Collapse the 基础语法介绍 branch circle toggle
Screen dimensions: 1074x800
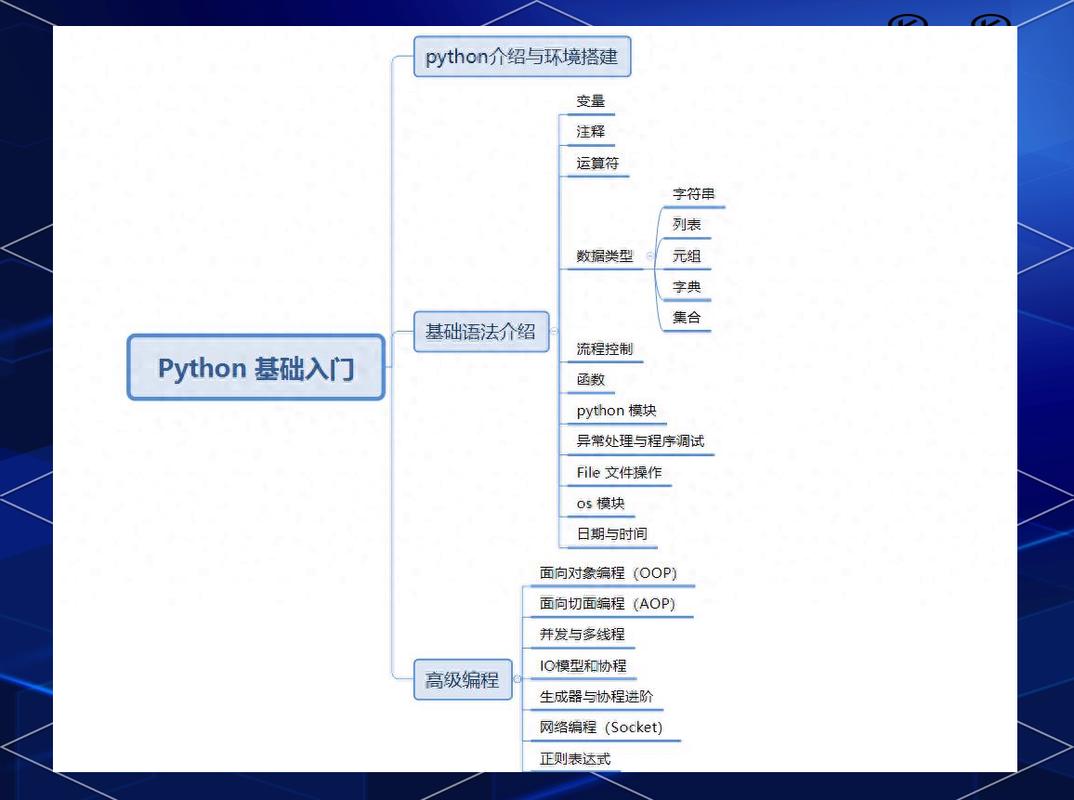coord(554,332)
